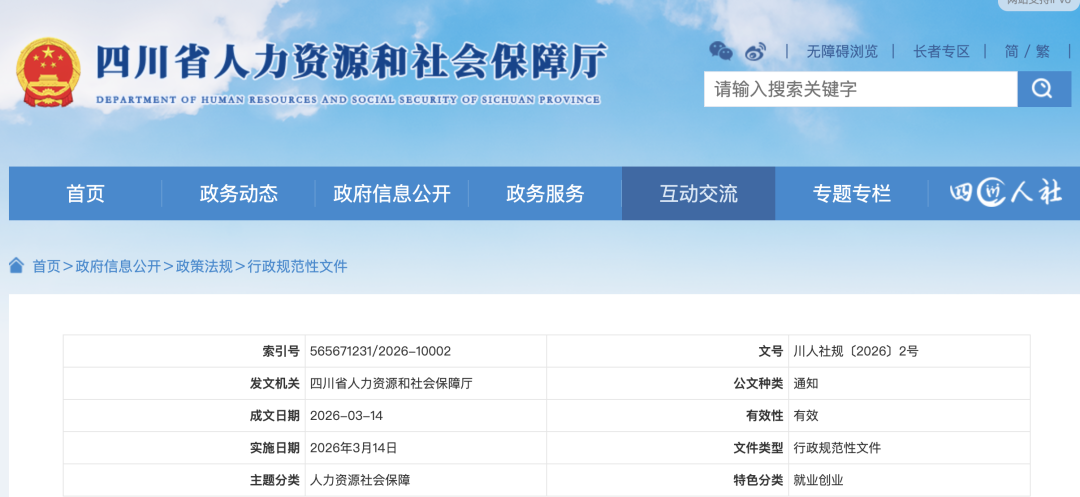This screenshot has height=497, width=1080.
Task: Click the search magnifier button
Action: [x=1044, y=89]
